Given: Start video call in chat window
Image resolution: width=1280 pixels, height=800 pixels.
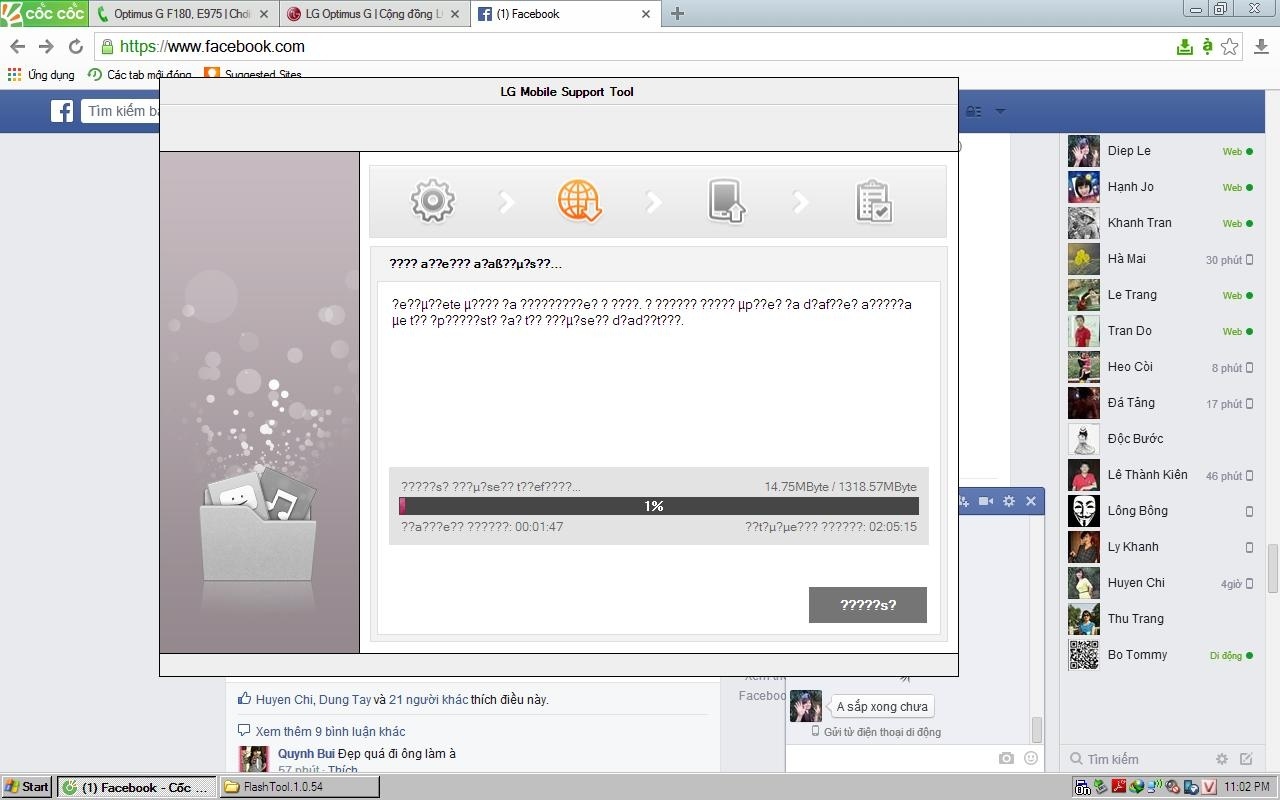Looking at the screenshot, I should (x=986, y=501).
